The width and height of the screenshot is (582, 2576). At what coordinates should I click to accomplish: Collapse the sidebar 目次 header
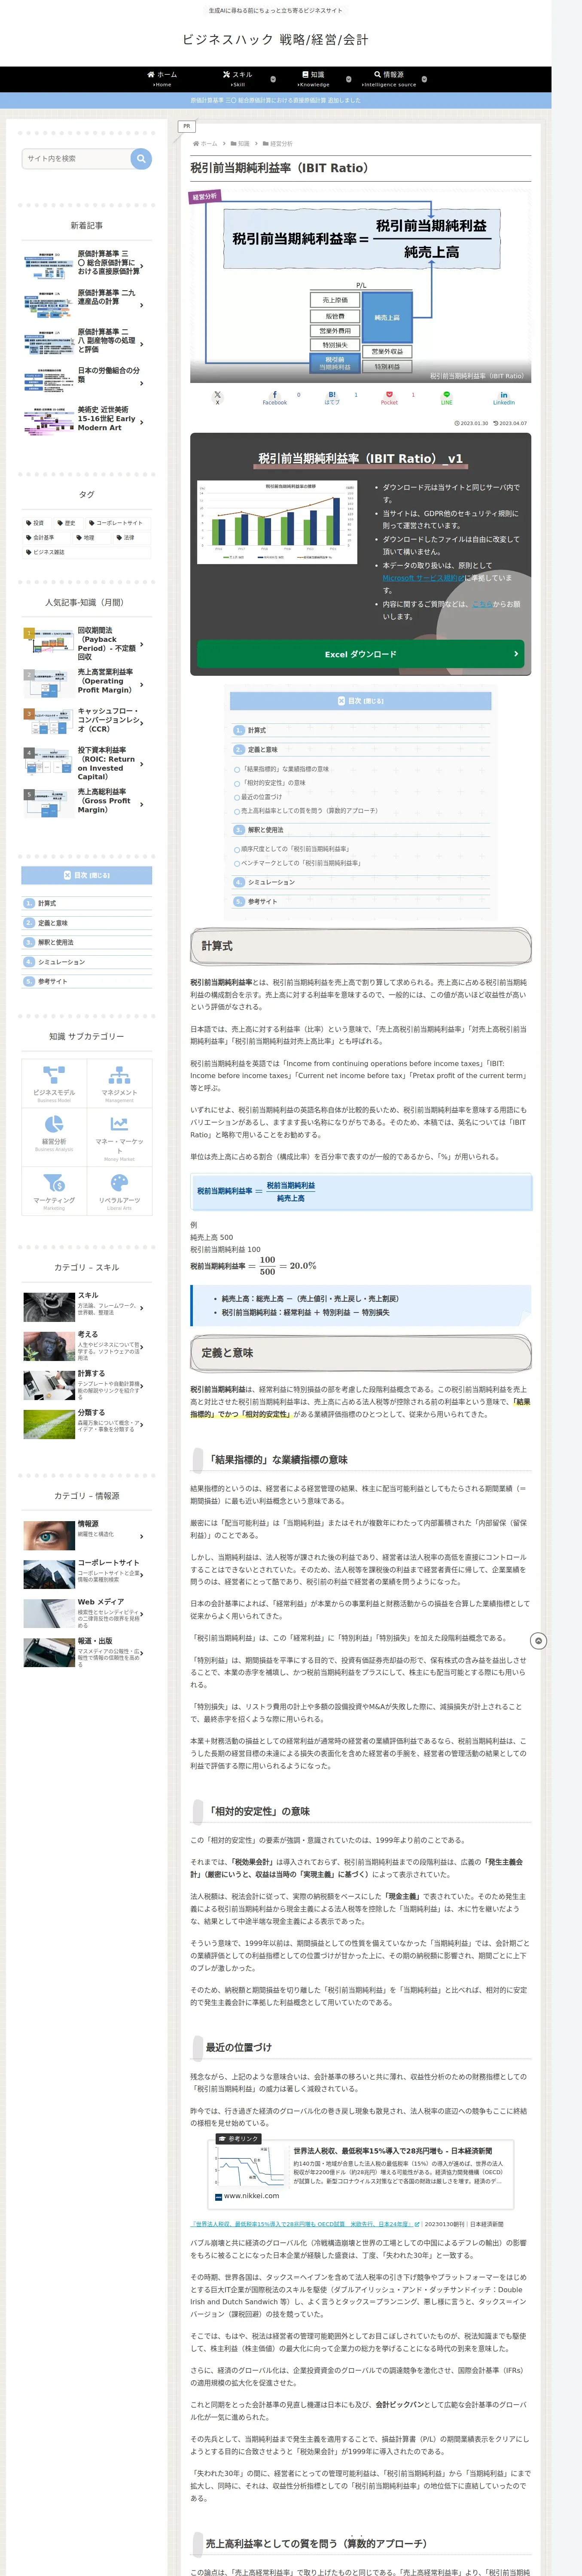87,875
